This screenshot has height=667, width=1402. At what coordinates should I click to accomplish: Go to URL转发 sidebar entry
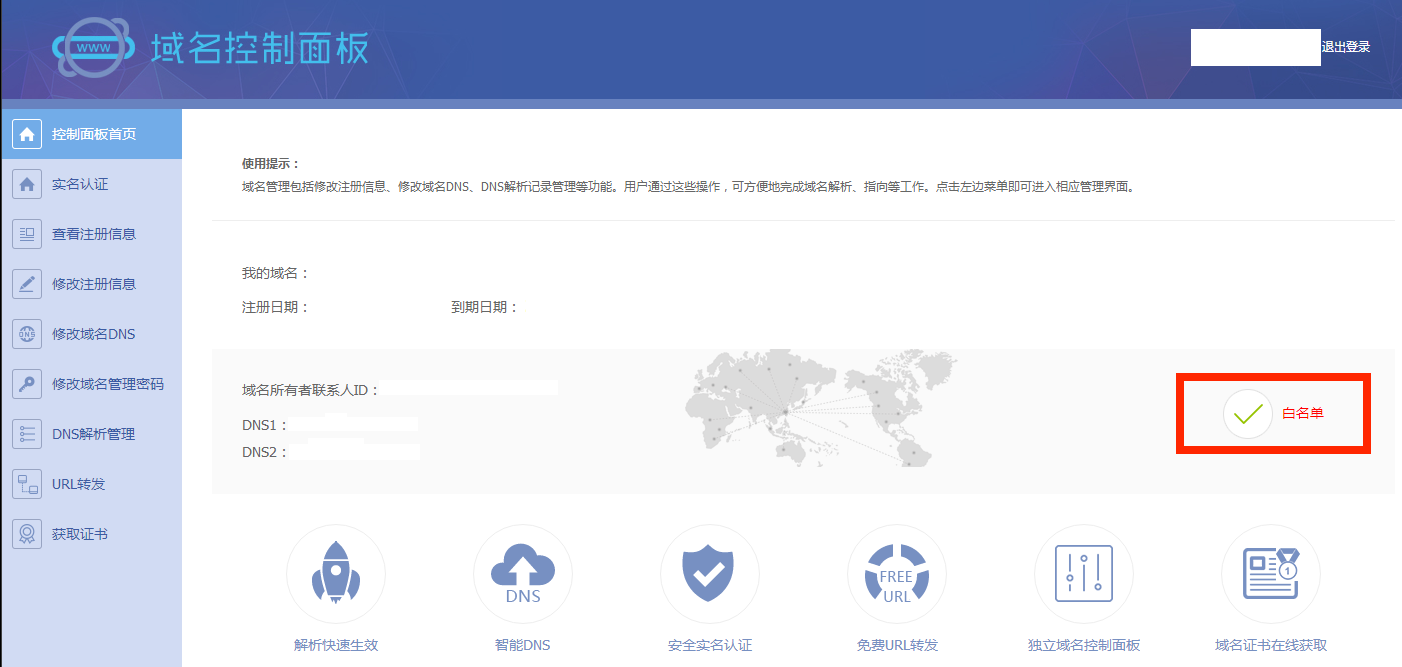click(91, 484)
